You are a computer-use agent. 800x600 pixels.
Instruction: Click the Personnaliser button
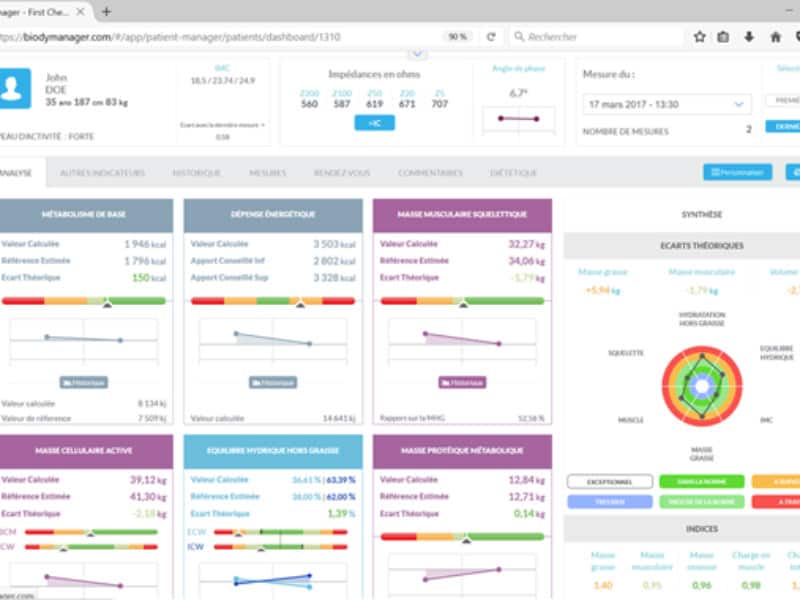tap(737, 172)
